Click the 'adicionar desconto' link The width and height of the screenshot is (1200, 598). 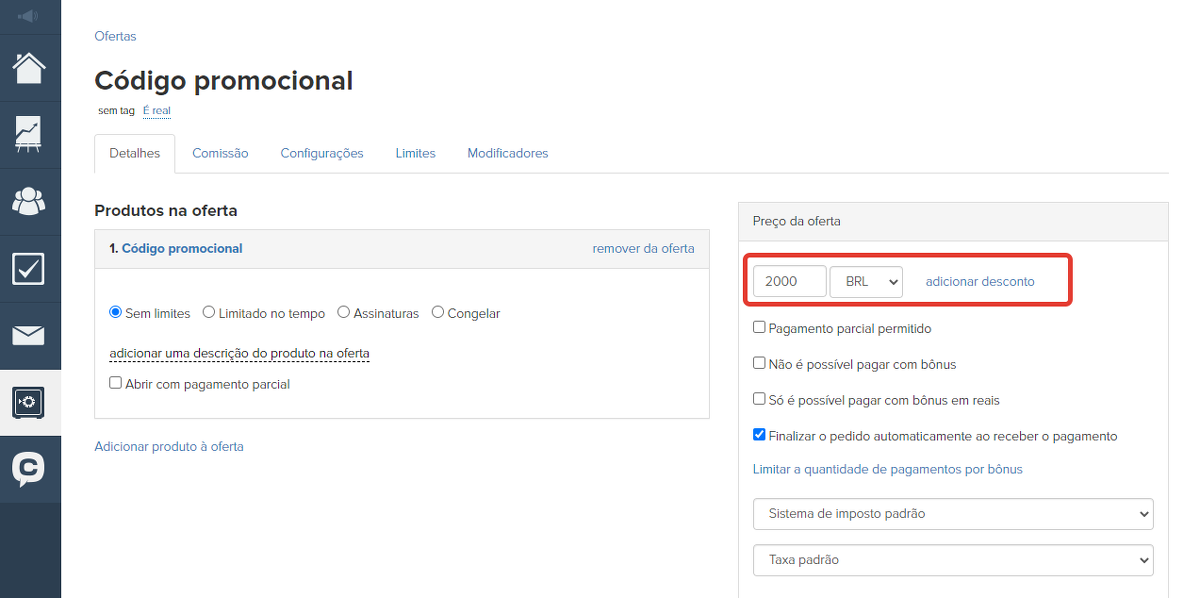[x=980, y=282]
